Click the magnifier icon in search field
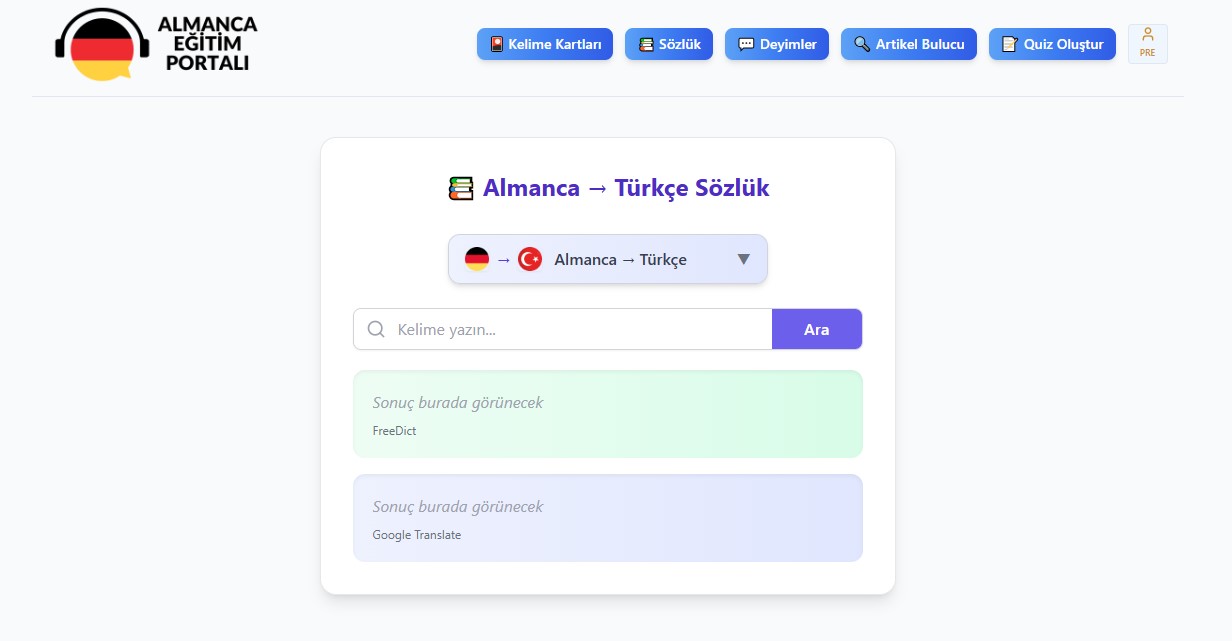This screenshot has height=641, width=1232. [x=376, y=329]
